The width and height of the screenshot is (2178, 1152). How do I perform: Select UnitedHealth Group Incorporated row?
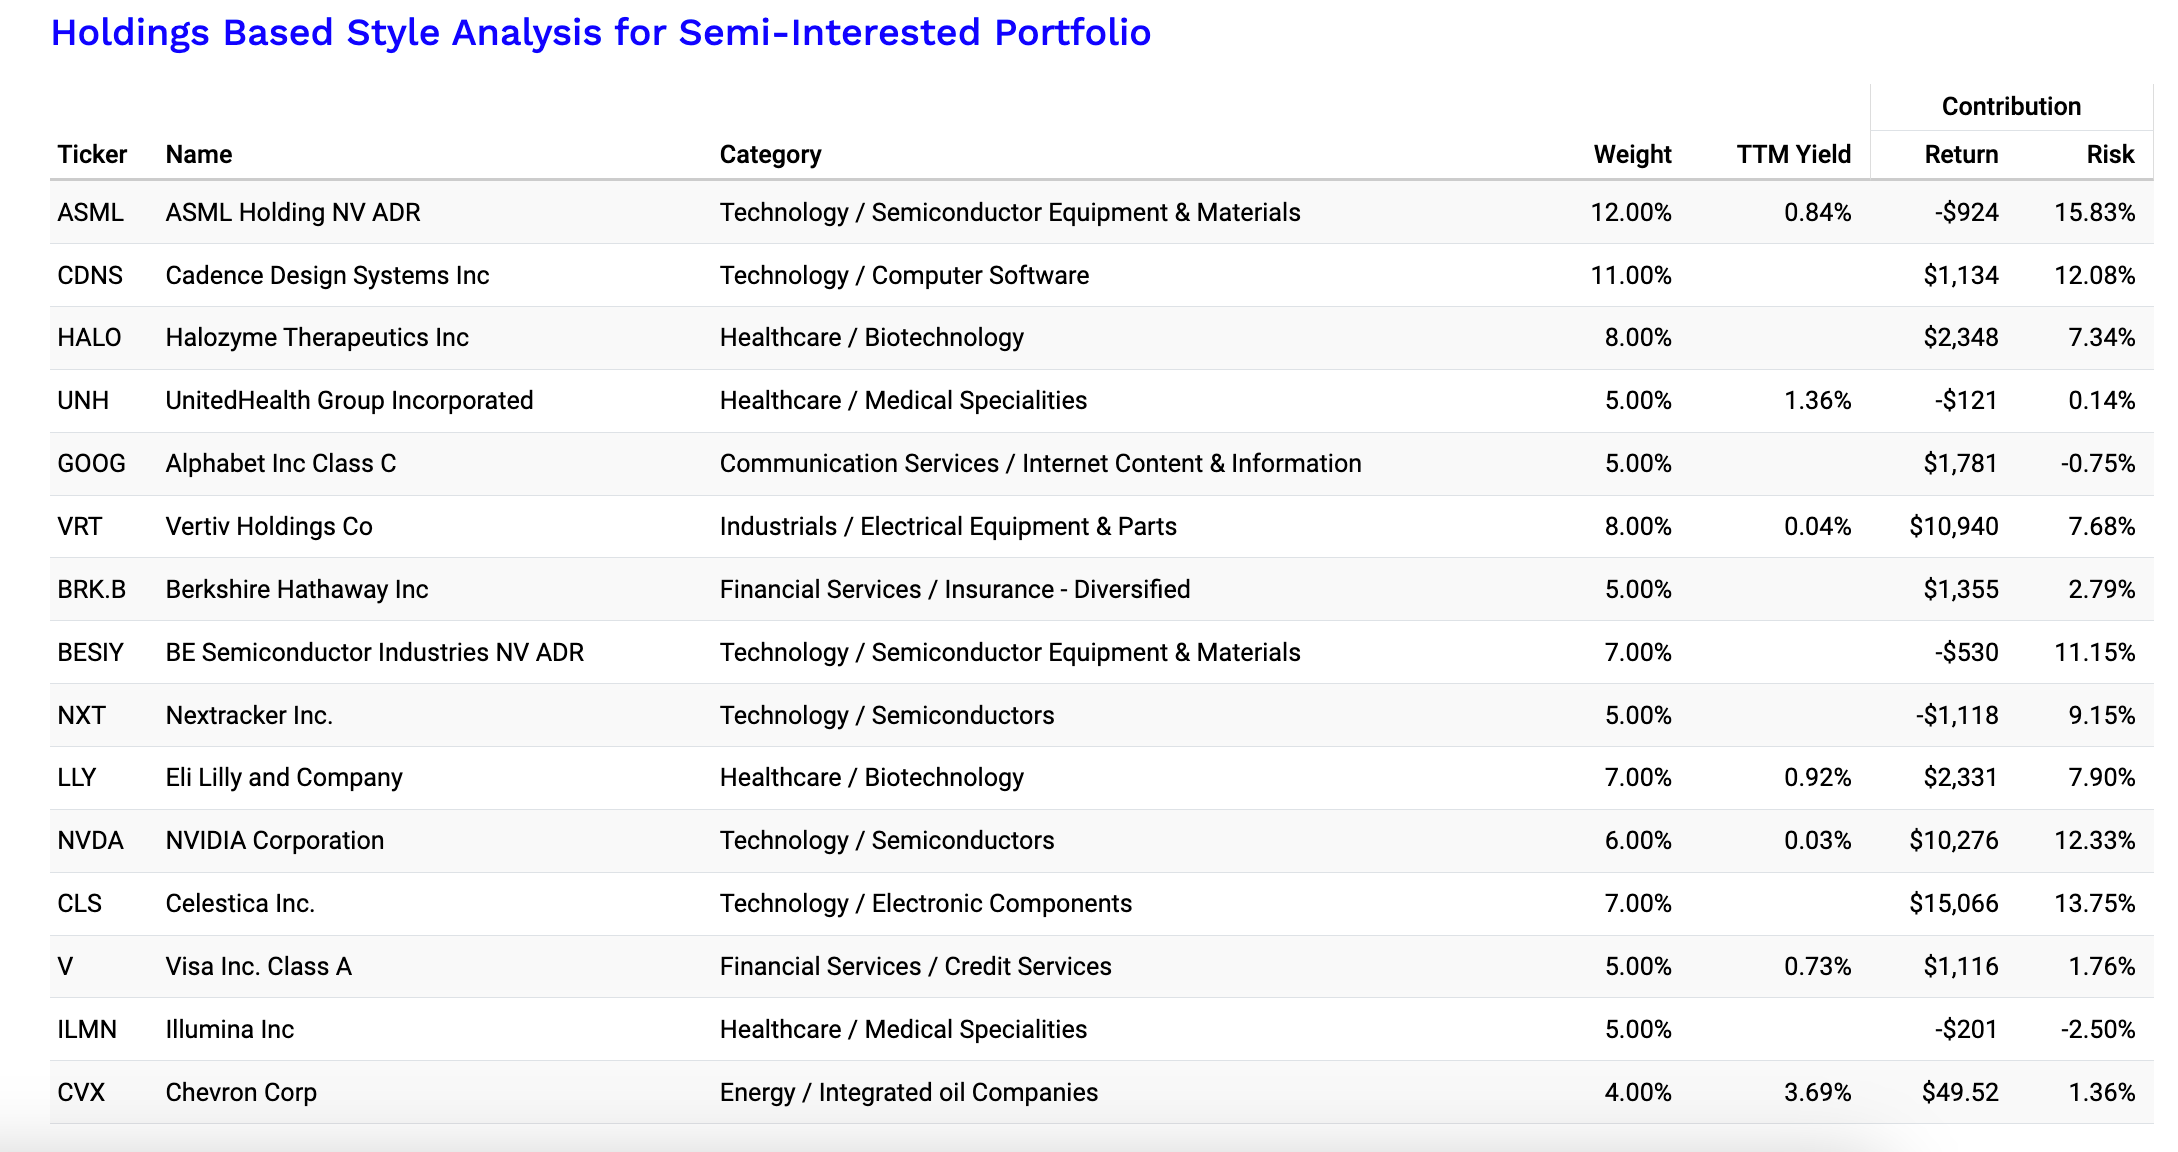click(349, 401)
